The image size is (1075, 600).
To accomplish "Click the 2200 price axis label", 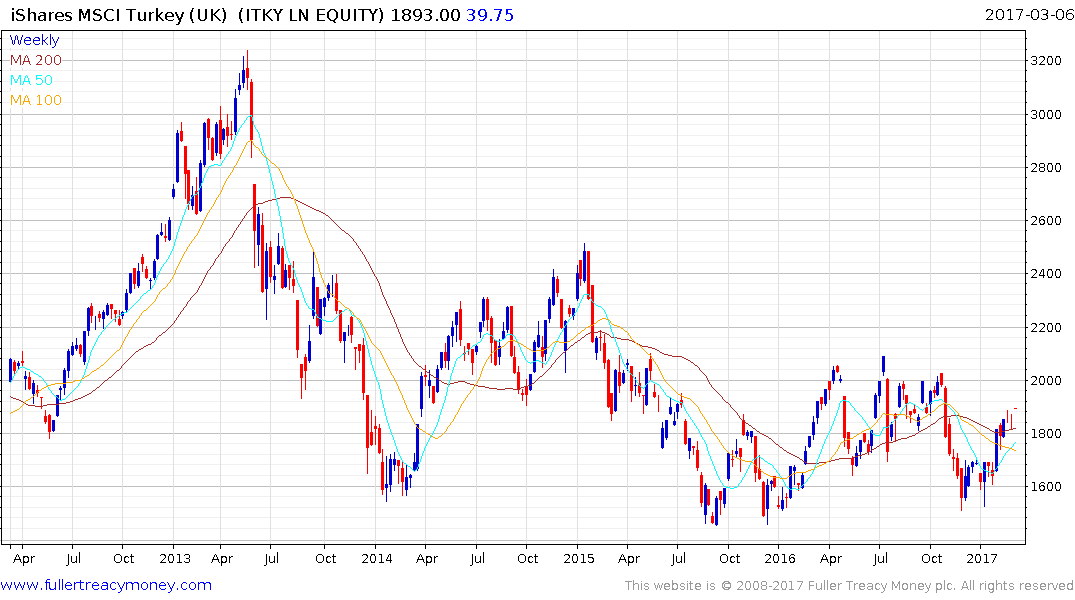I will pyautogui.click(x=1046, y=328).
